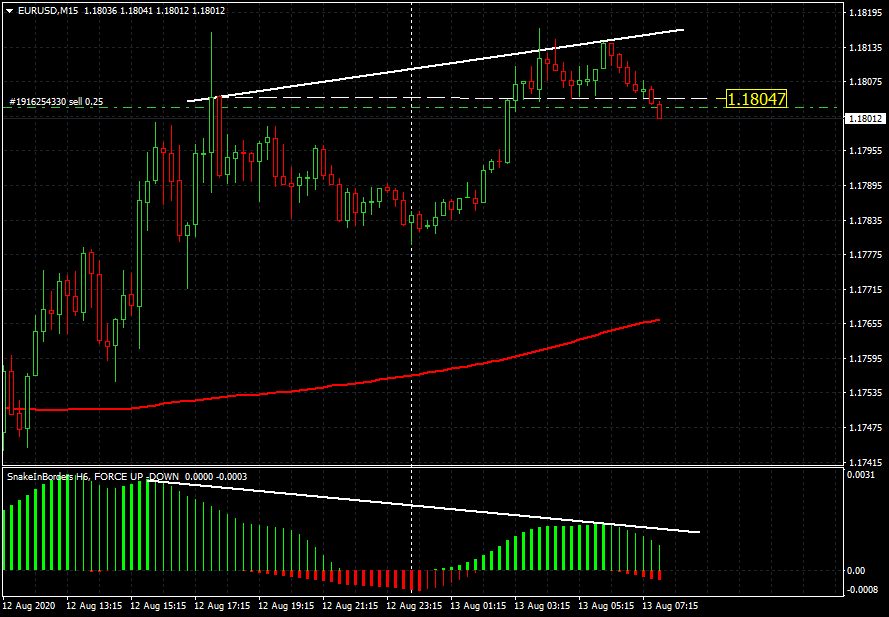
Task: Click the 13 Aug 07:15 time label
Action: (671, 606)
